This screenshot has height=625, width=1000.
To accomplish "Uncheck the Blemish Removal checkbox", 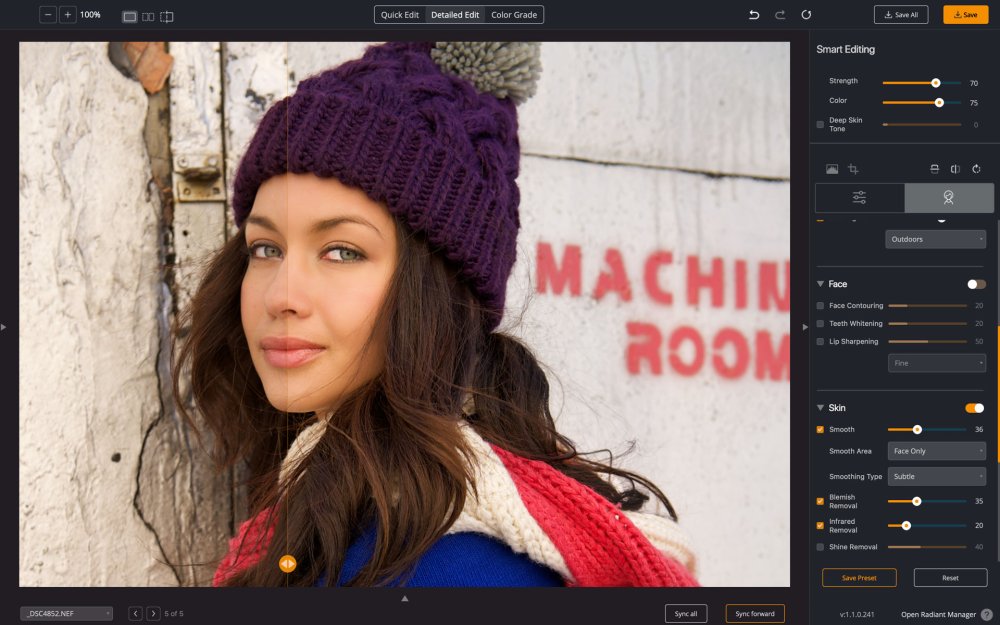I will [820, 501].
